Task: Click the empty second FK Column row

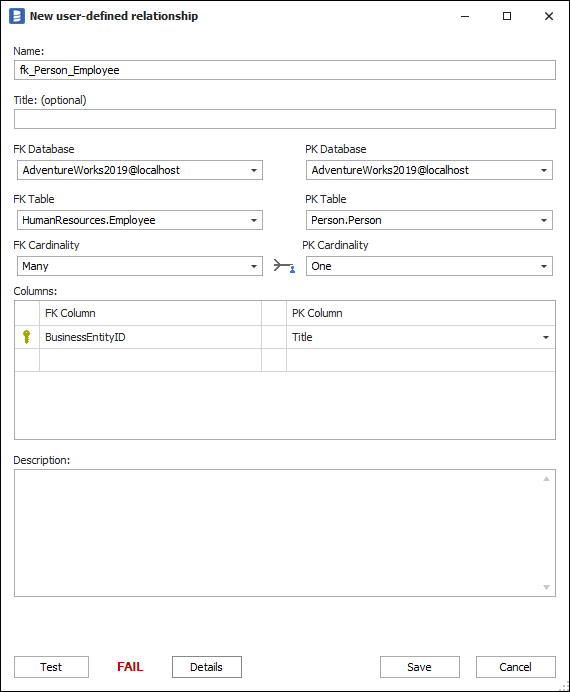Action: (x=150, y=360)
